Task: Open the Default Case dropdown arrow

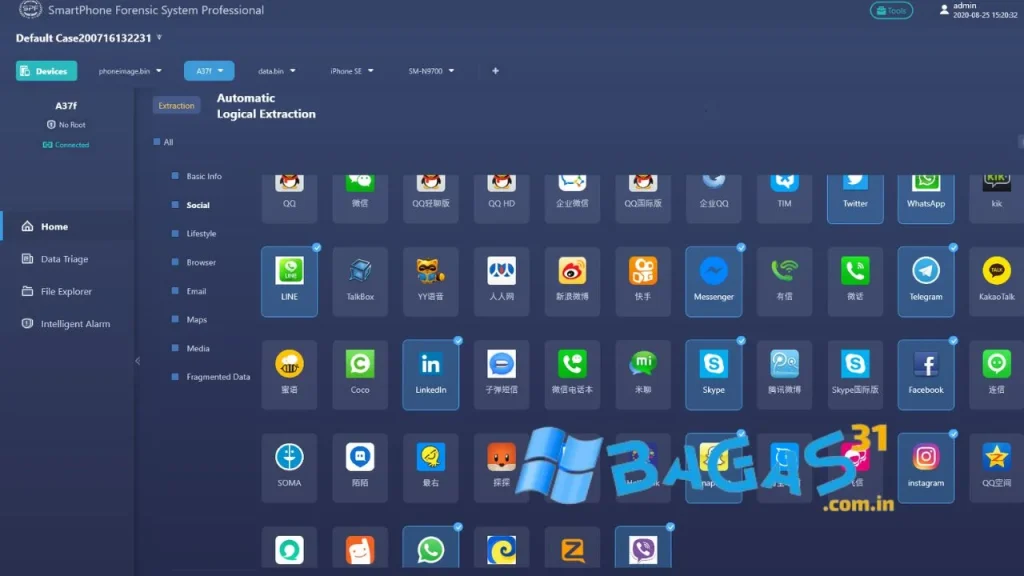Action: (159, 38)
